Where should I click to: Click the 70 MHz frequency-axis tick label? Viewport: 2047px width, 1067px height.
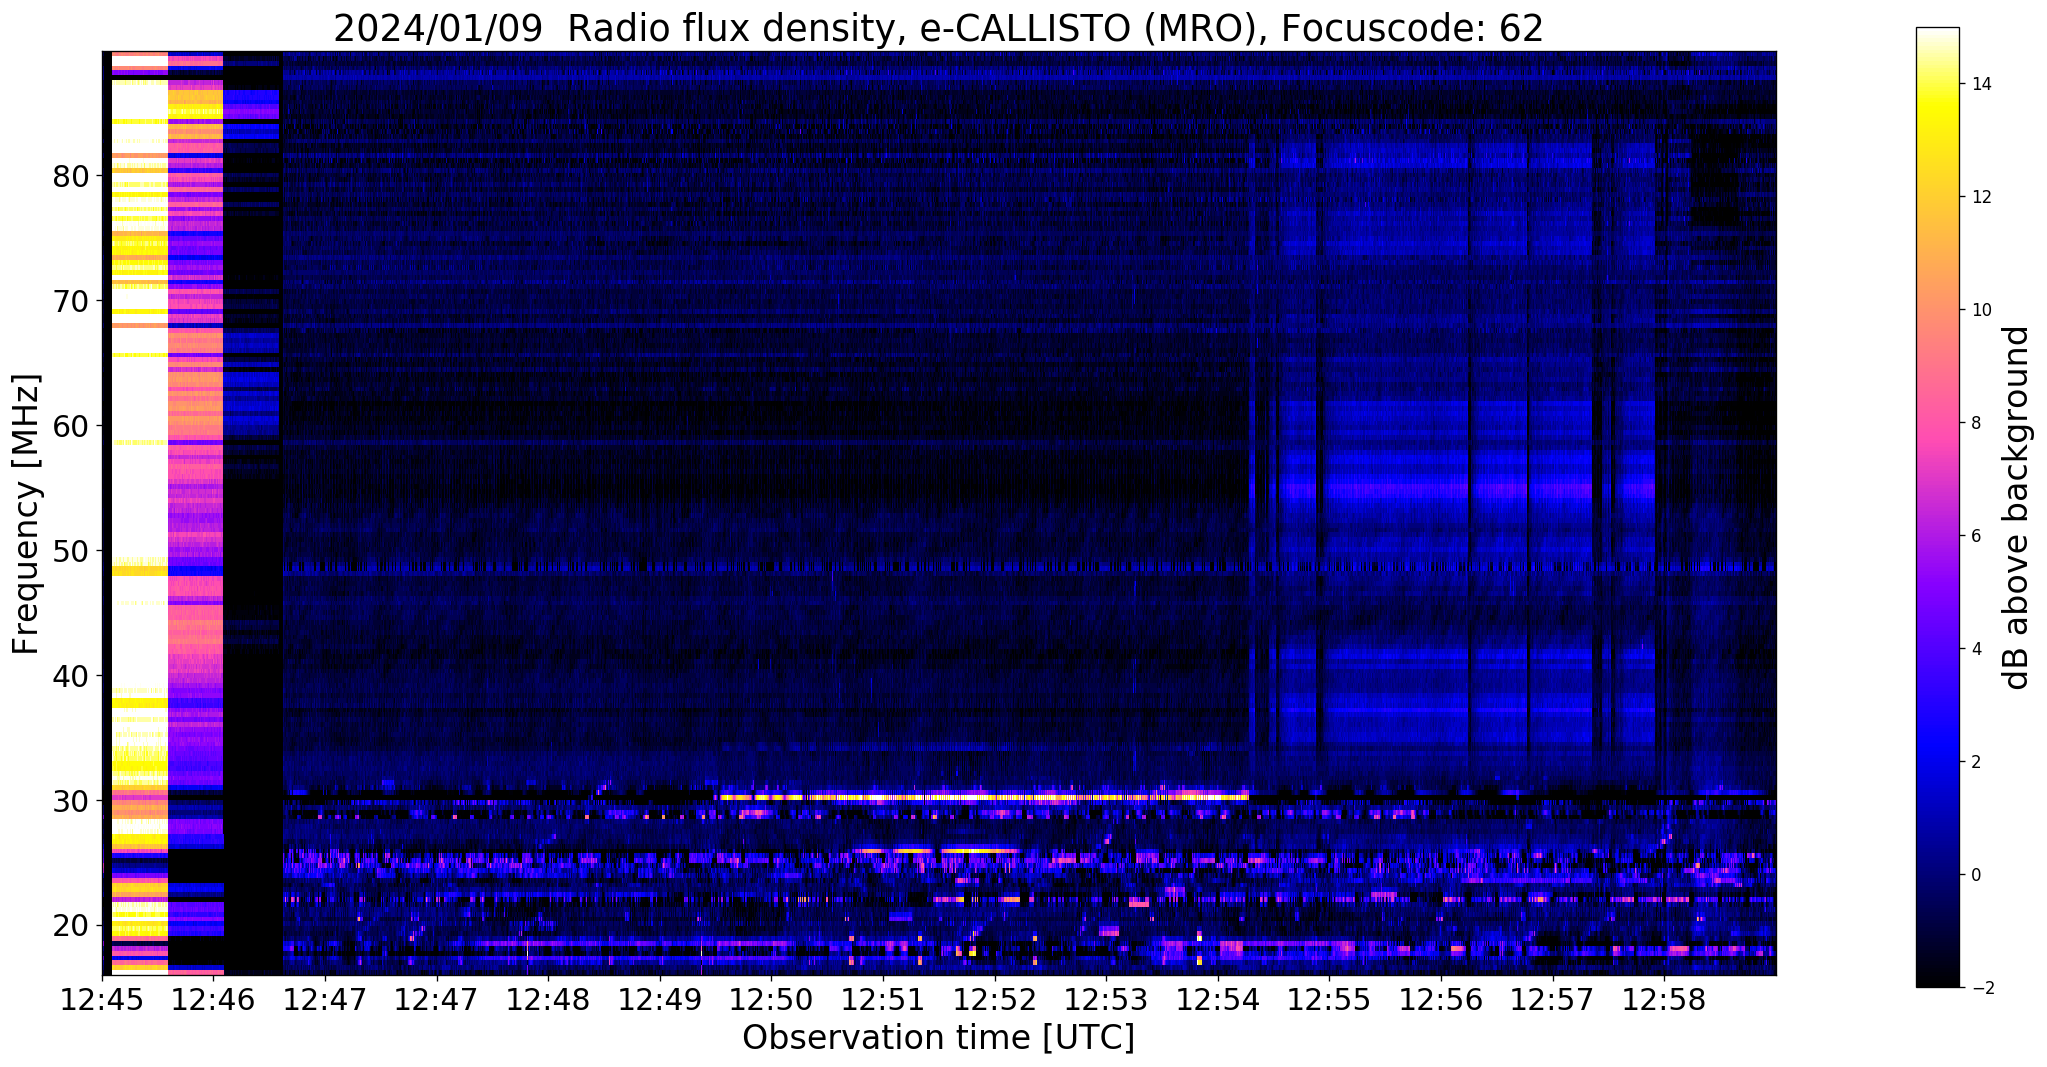[x=71, y=301]
